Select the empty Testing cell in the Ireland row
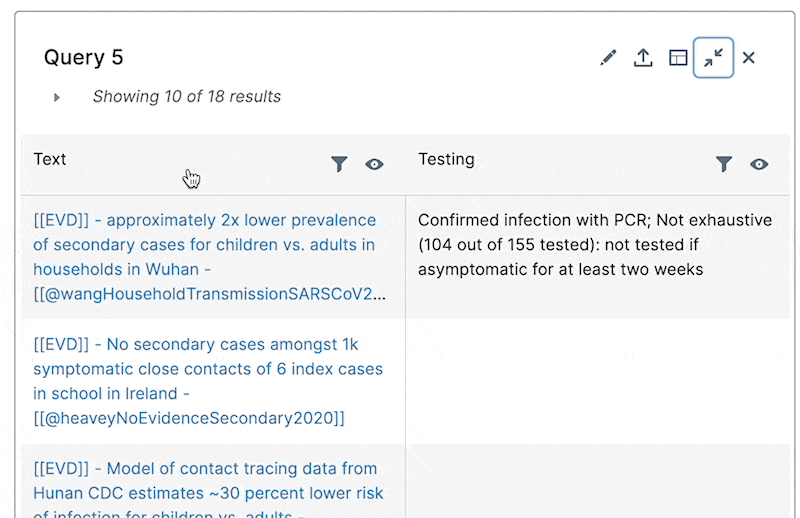Screen dimensions: 800x518 tap(597, 381)
